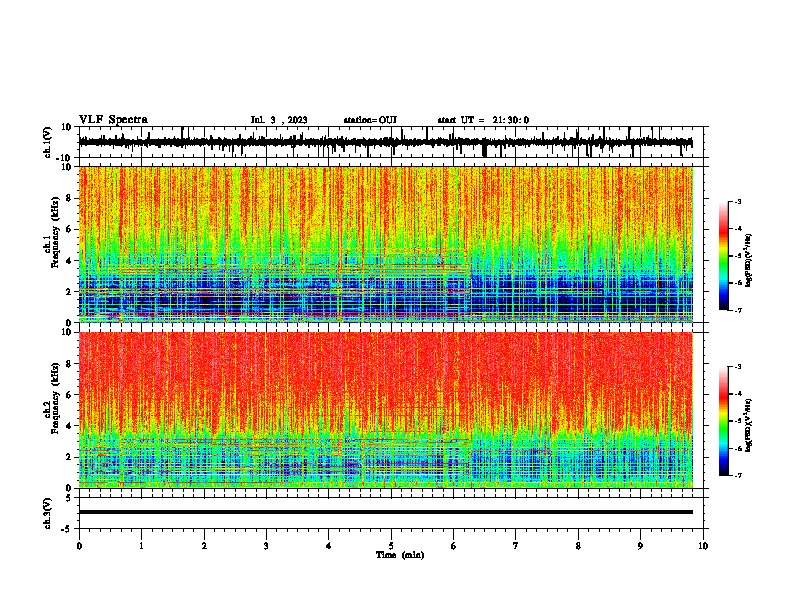The height and width of the screenshot is (612, 792).
Task: Click time axis tick label "1"
Action: 141,546
